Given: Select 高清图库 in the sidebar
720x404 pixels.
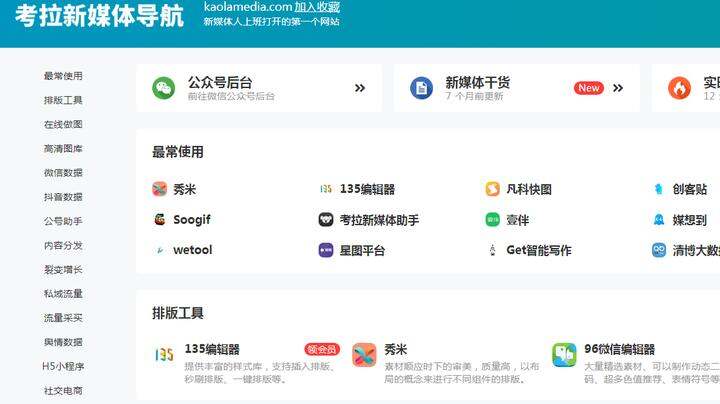Looking at the screenshot, I should (63, 149).
